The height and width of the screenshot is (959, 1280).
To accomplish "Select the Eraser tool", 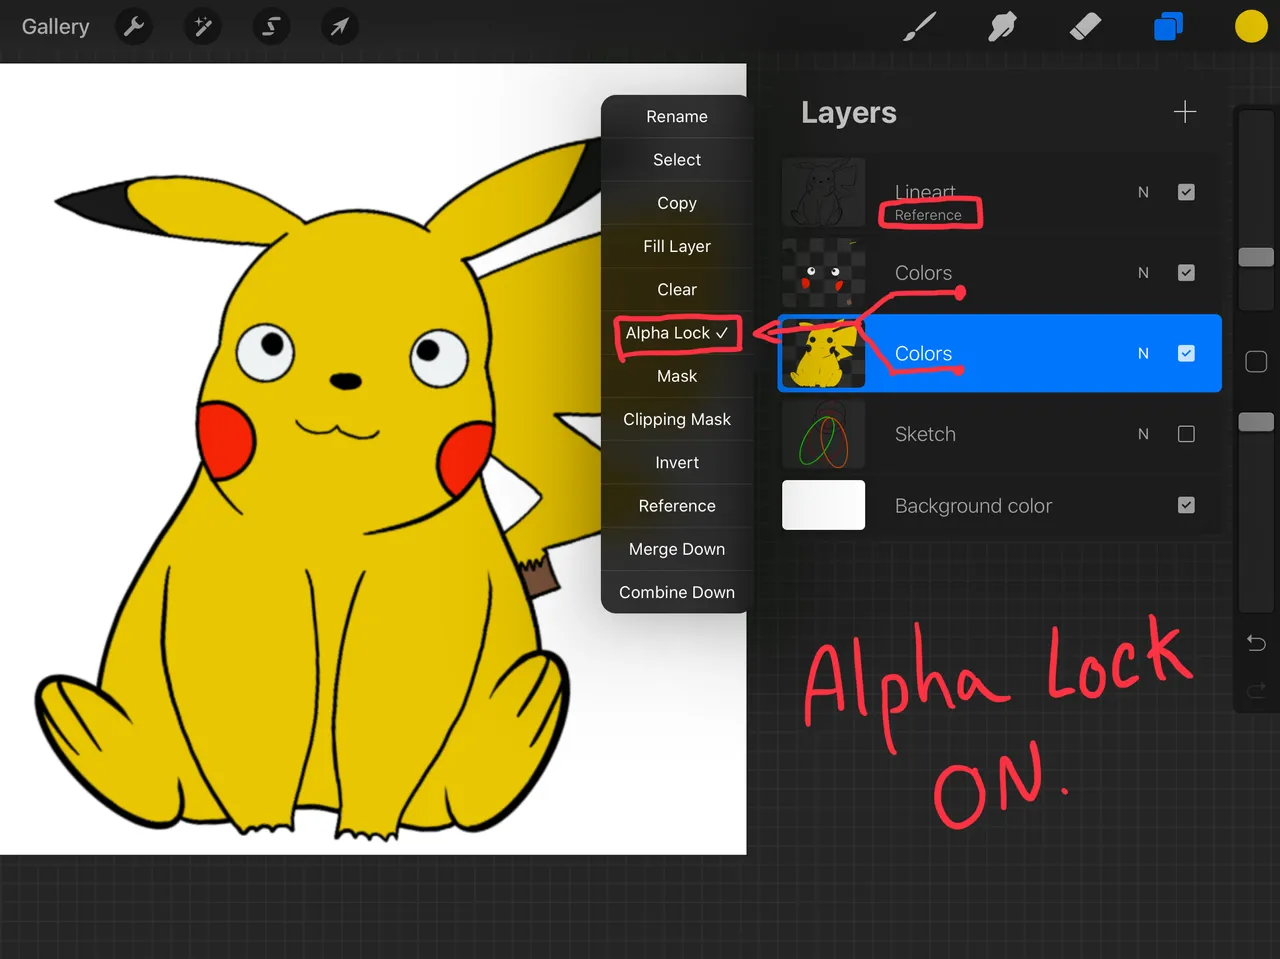I will 1085,27.
